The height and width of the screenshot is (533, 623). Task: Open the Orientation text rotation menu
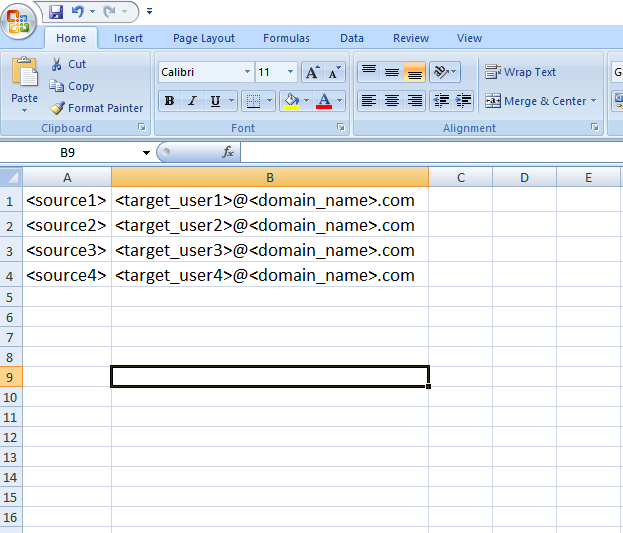tap(445, 72)
